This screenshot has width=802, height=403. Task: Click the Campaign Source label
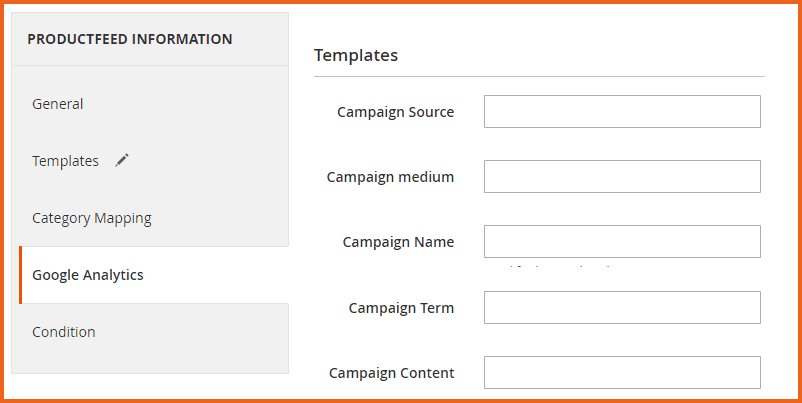tap(395, 112)
